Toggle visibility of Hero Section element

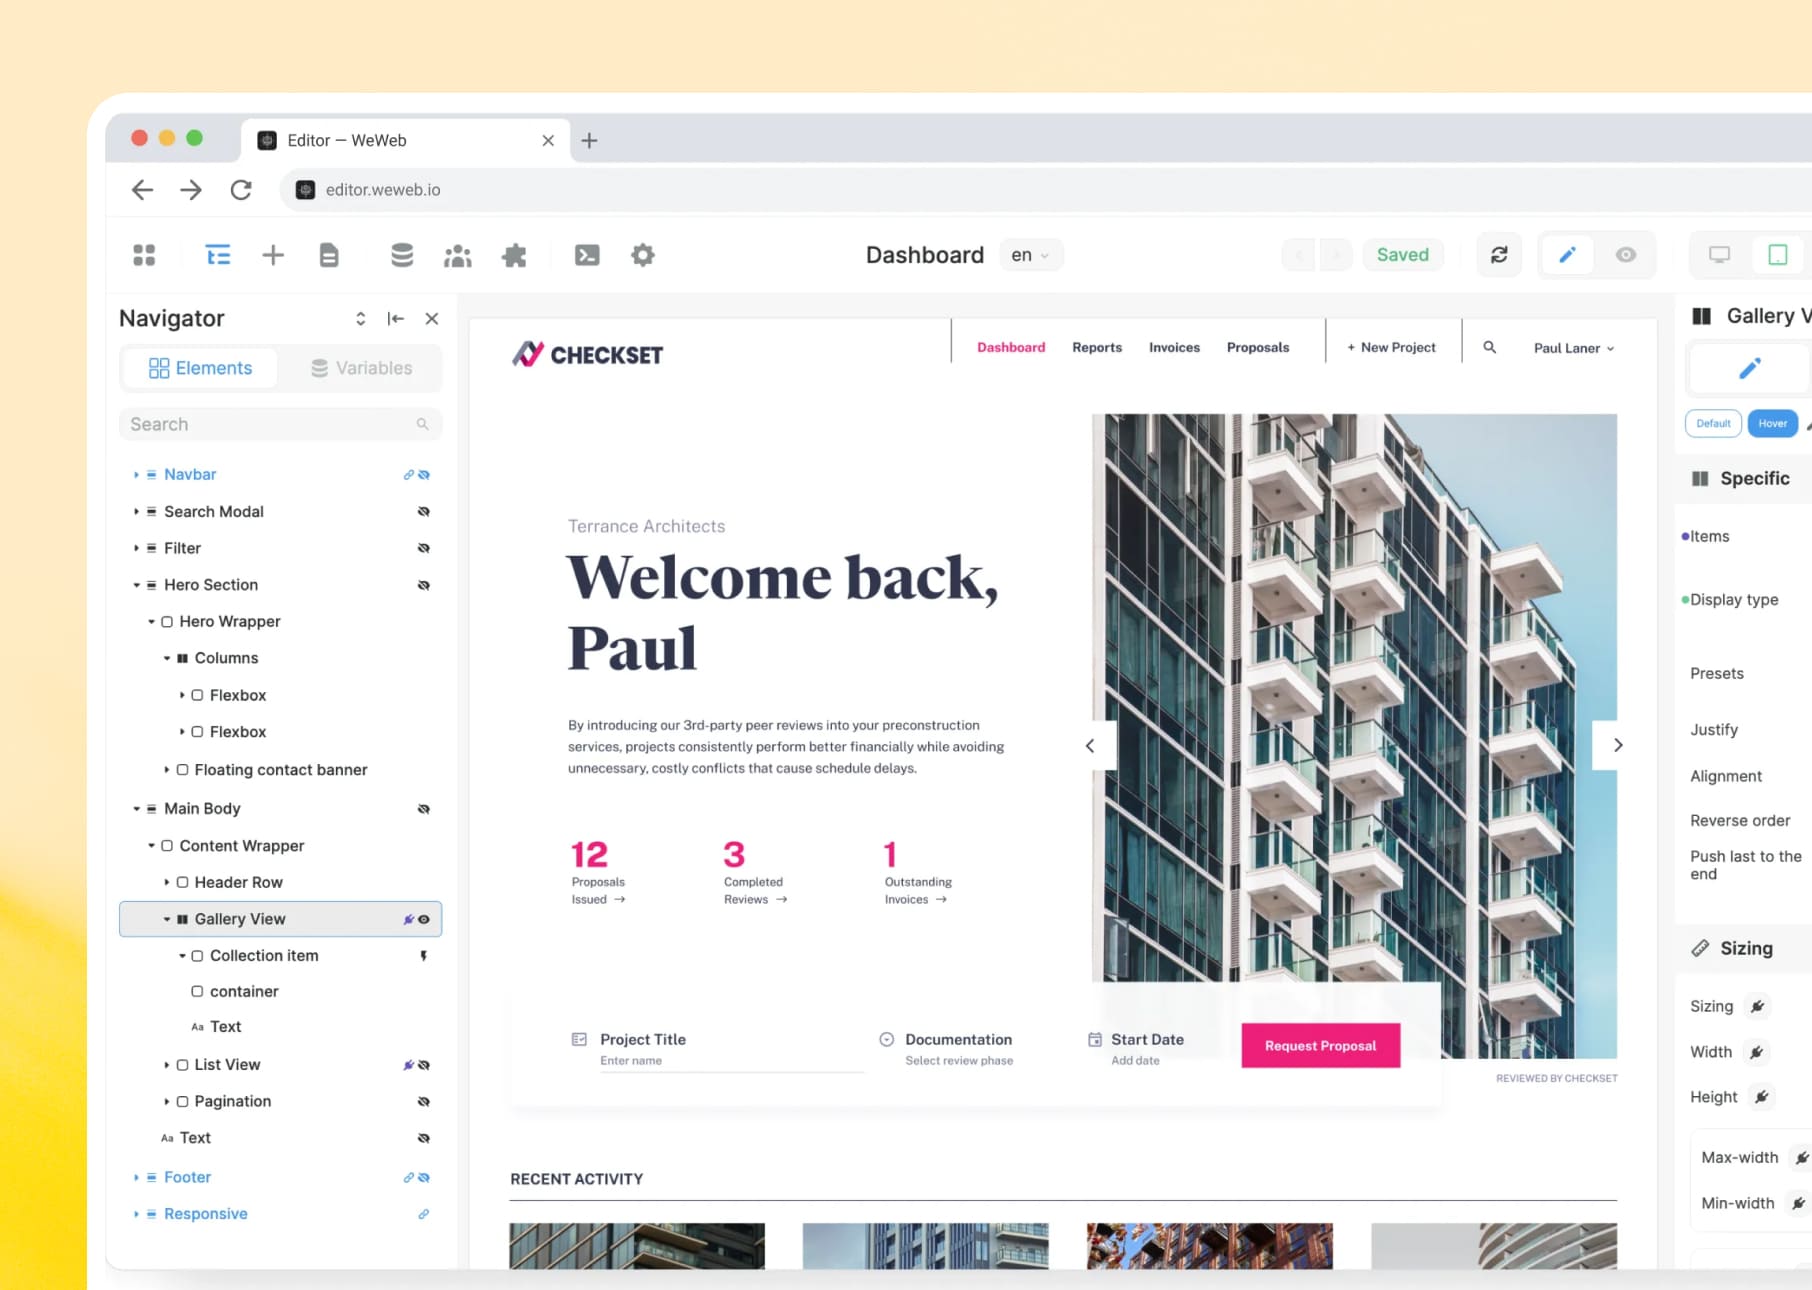point(424,585)
